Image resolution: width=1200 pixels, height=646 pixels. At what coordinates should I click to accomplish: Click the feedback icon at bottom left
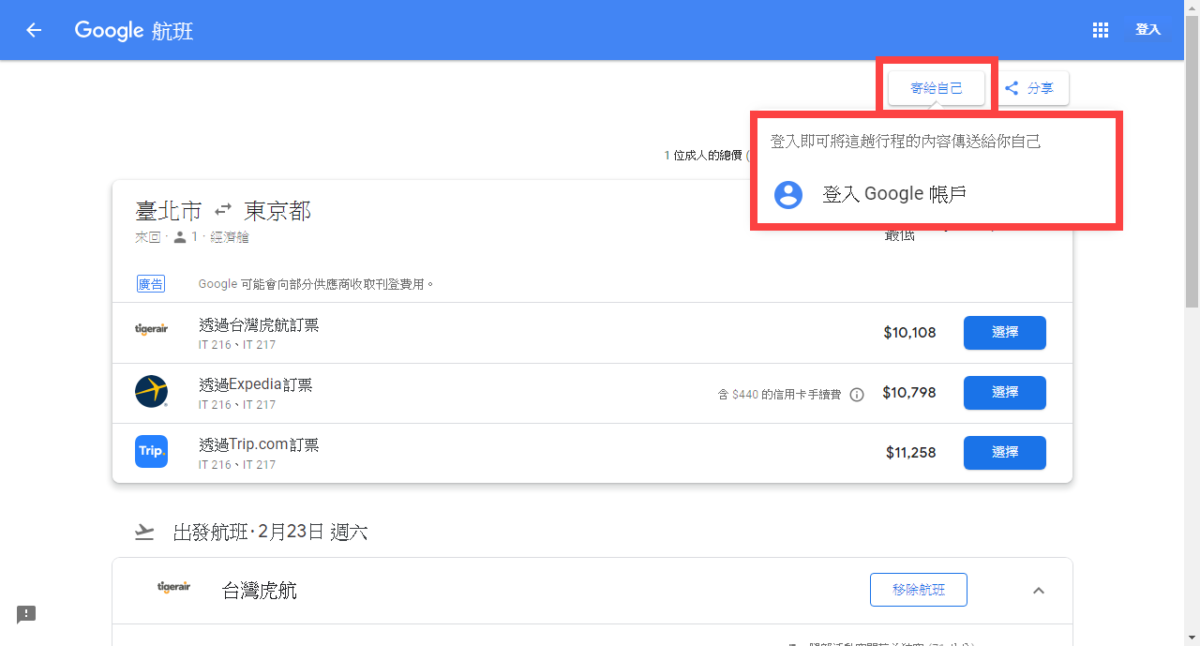[x=26, y=614]
